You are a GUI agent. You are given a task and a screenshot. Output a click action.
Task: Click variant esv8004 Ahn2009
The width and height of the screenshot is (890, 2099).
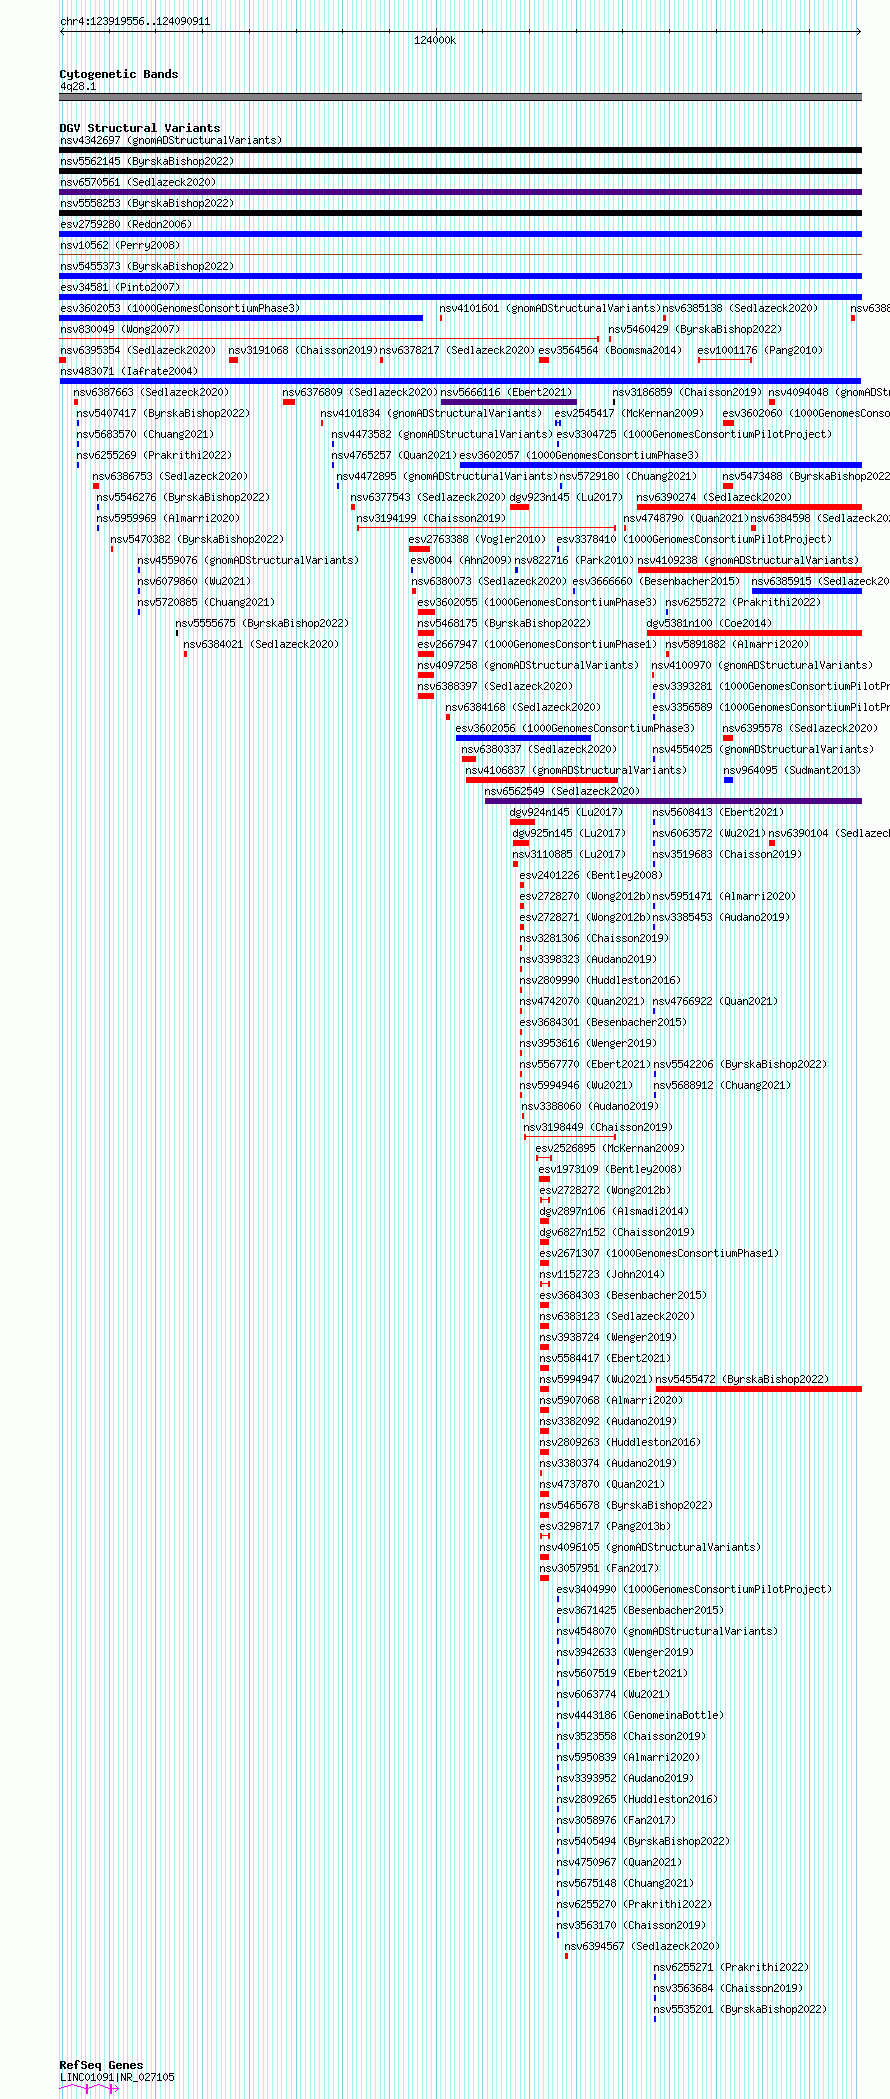(461, 560)
